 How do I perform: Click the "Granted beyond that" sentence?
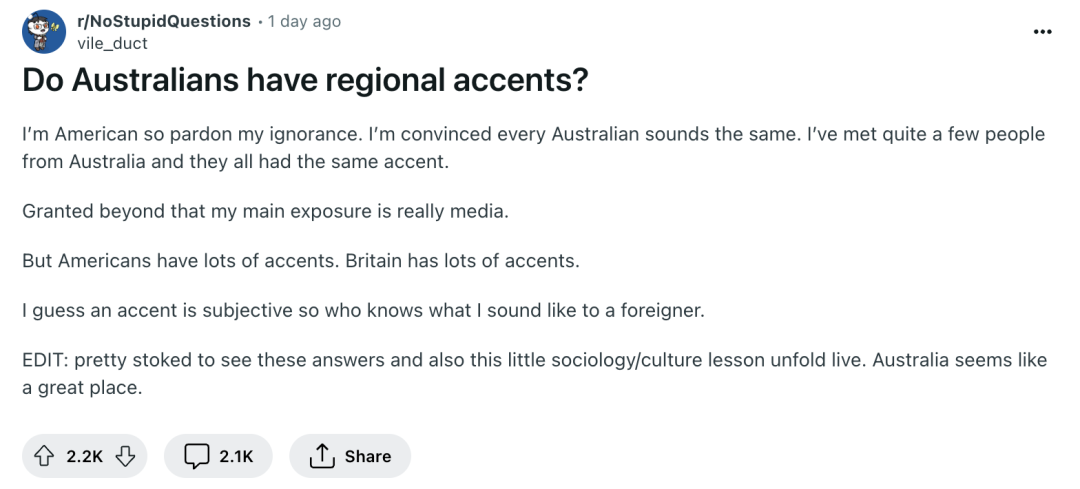pos(267,211)
